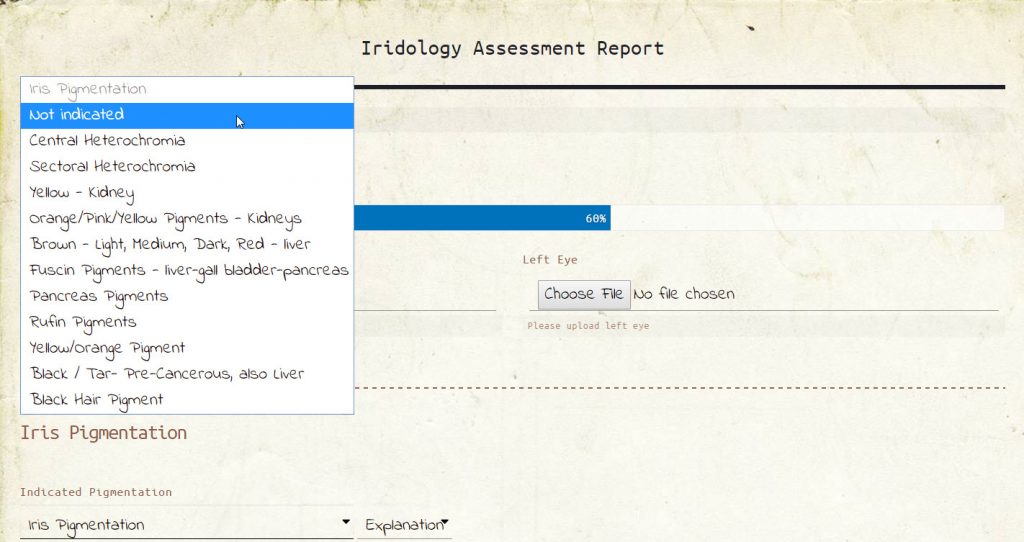The height and width of the screenshot is (542, 1024).
Task: Click 'Please upload left eye' hint text
Action: [x=588, y=326]
